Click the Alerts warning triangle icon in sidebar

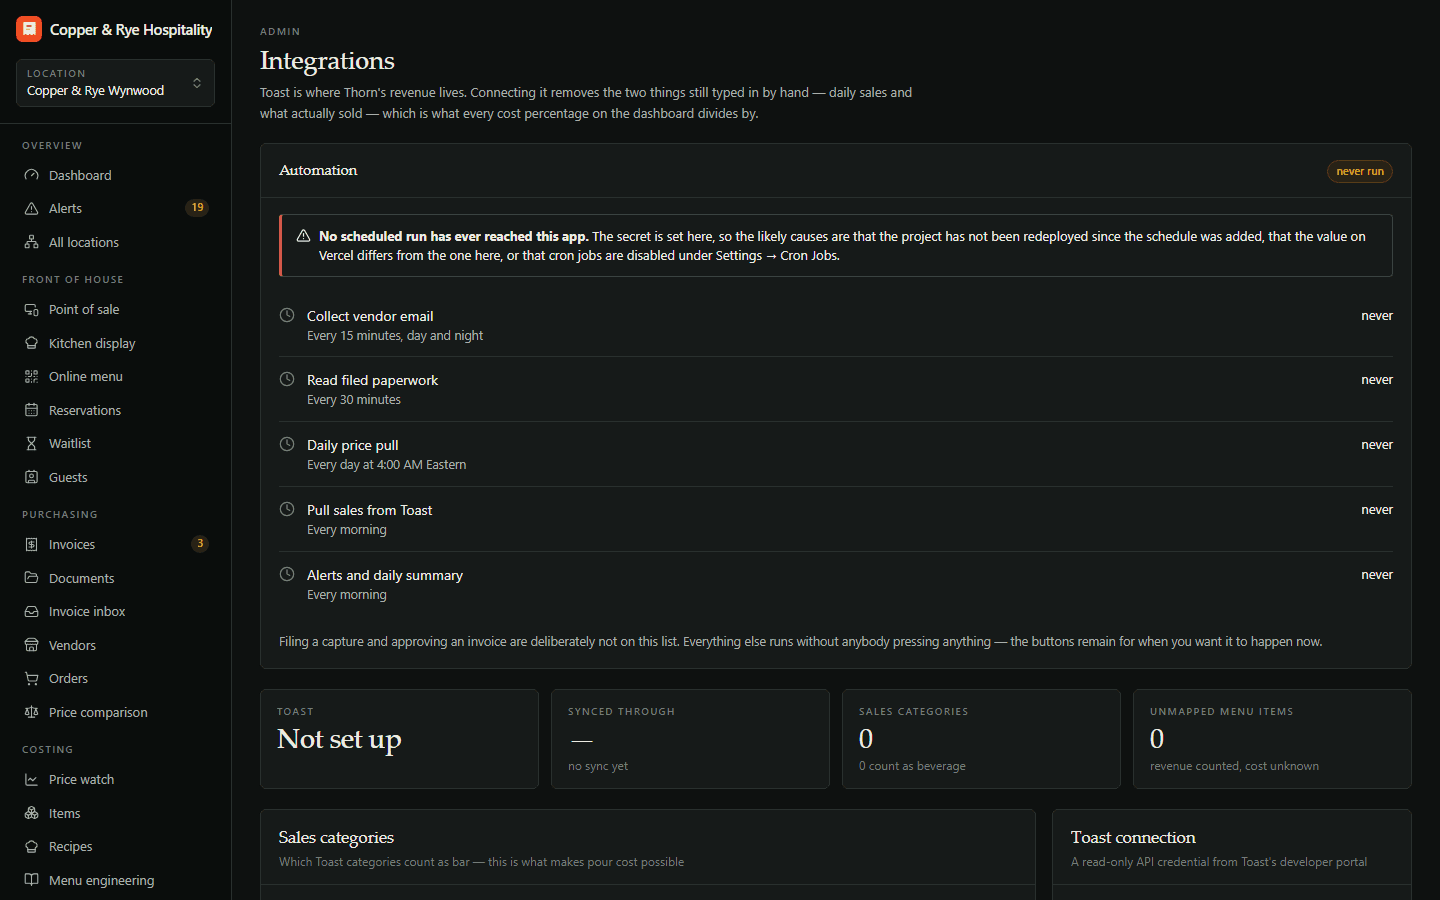(x=31, y=208)
